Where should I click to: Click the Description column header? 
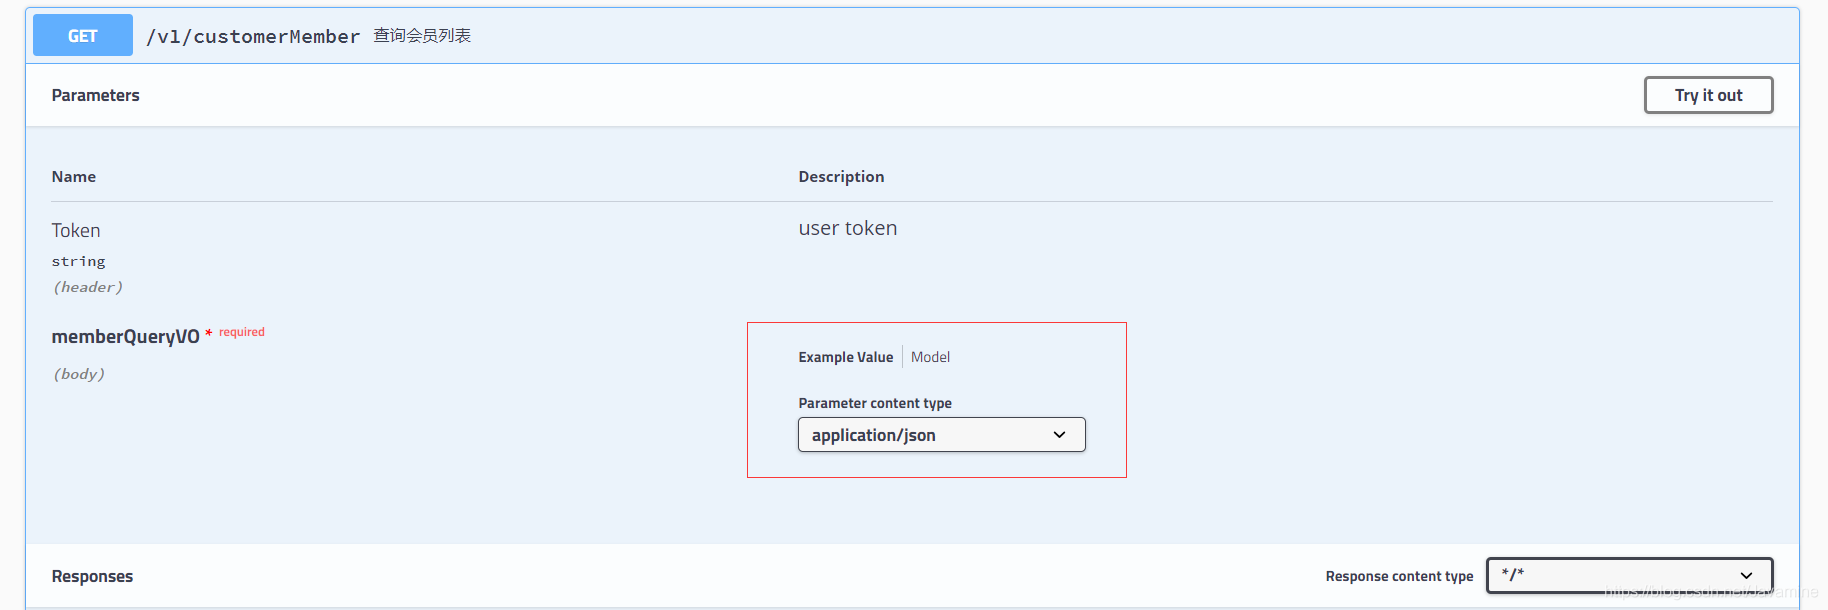coord(841,177)
